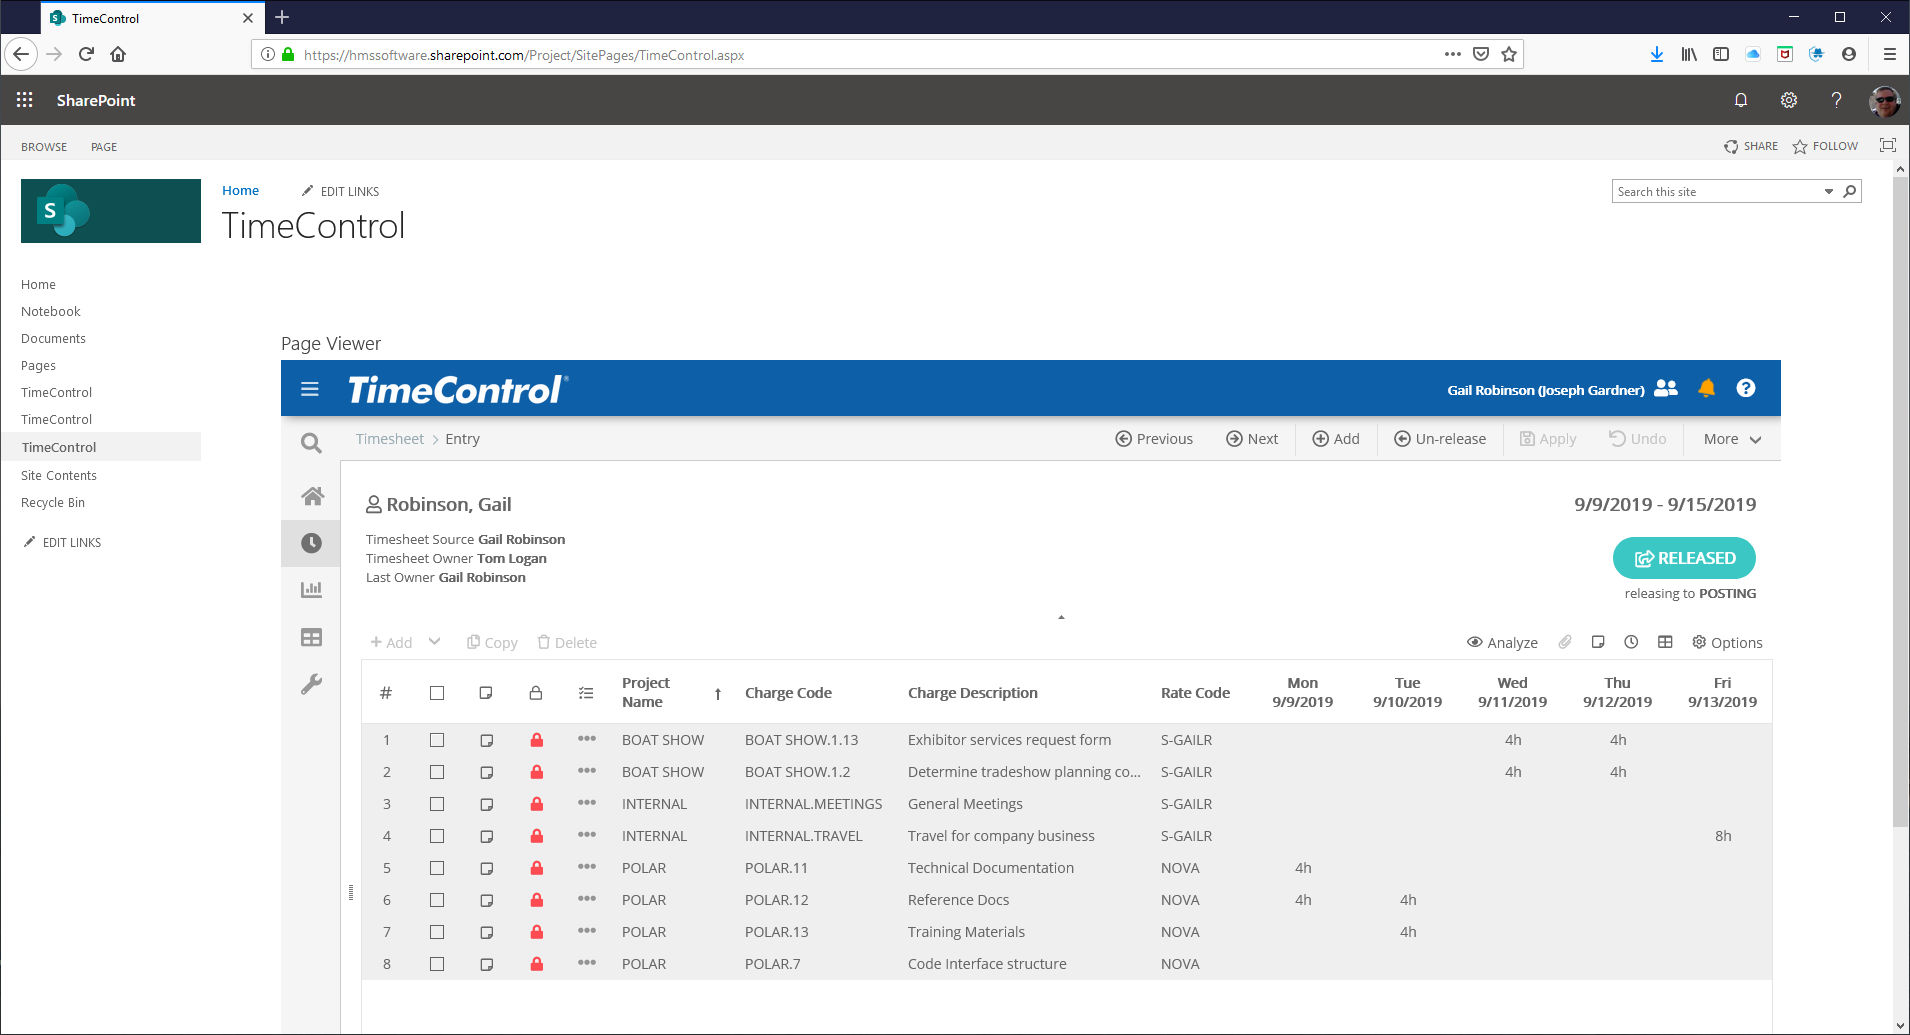Image resolution: width=1910 pixels, height=1035 pixels.
Task: Open the tools wrench icon
Action: click(311, 685)
